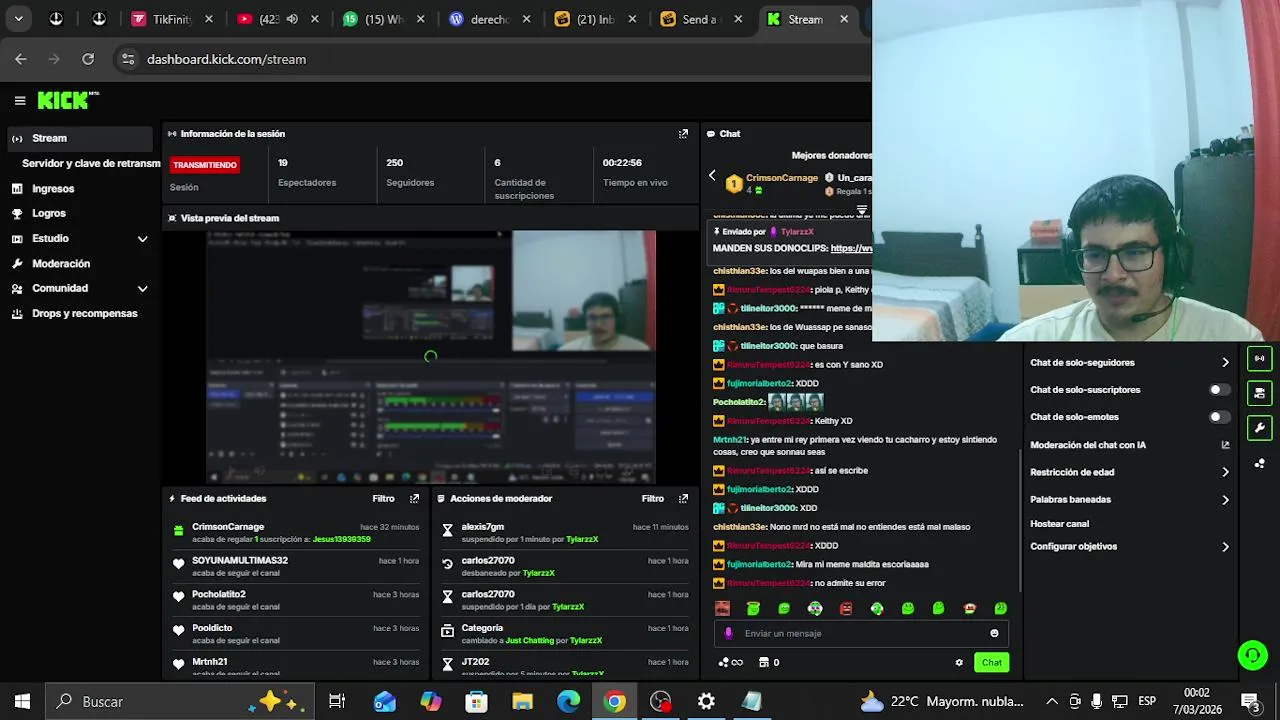Click the Windows taskbar search box
Viewport: 1280px width, 720px height.
pyautogui.click(x=178, y=702)
